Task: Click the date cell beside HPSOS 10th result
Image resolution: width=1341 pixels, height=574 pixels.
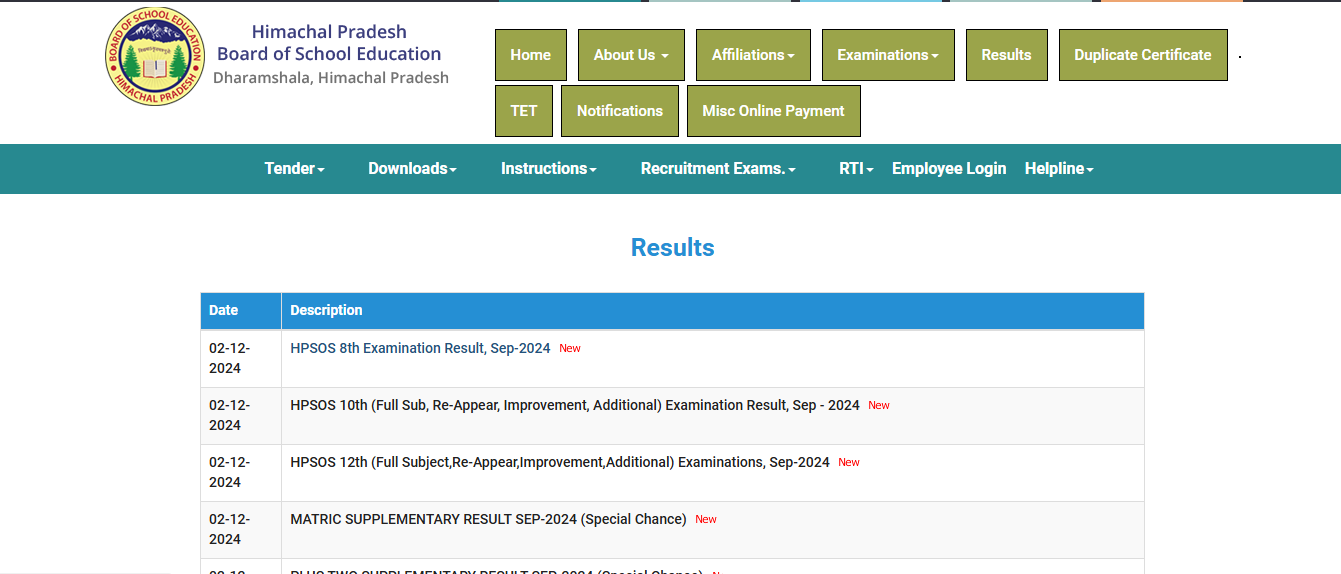Action: point(241,415)
